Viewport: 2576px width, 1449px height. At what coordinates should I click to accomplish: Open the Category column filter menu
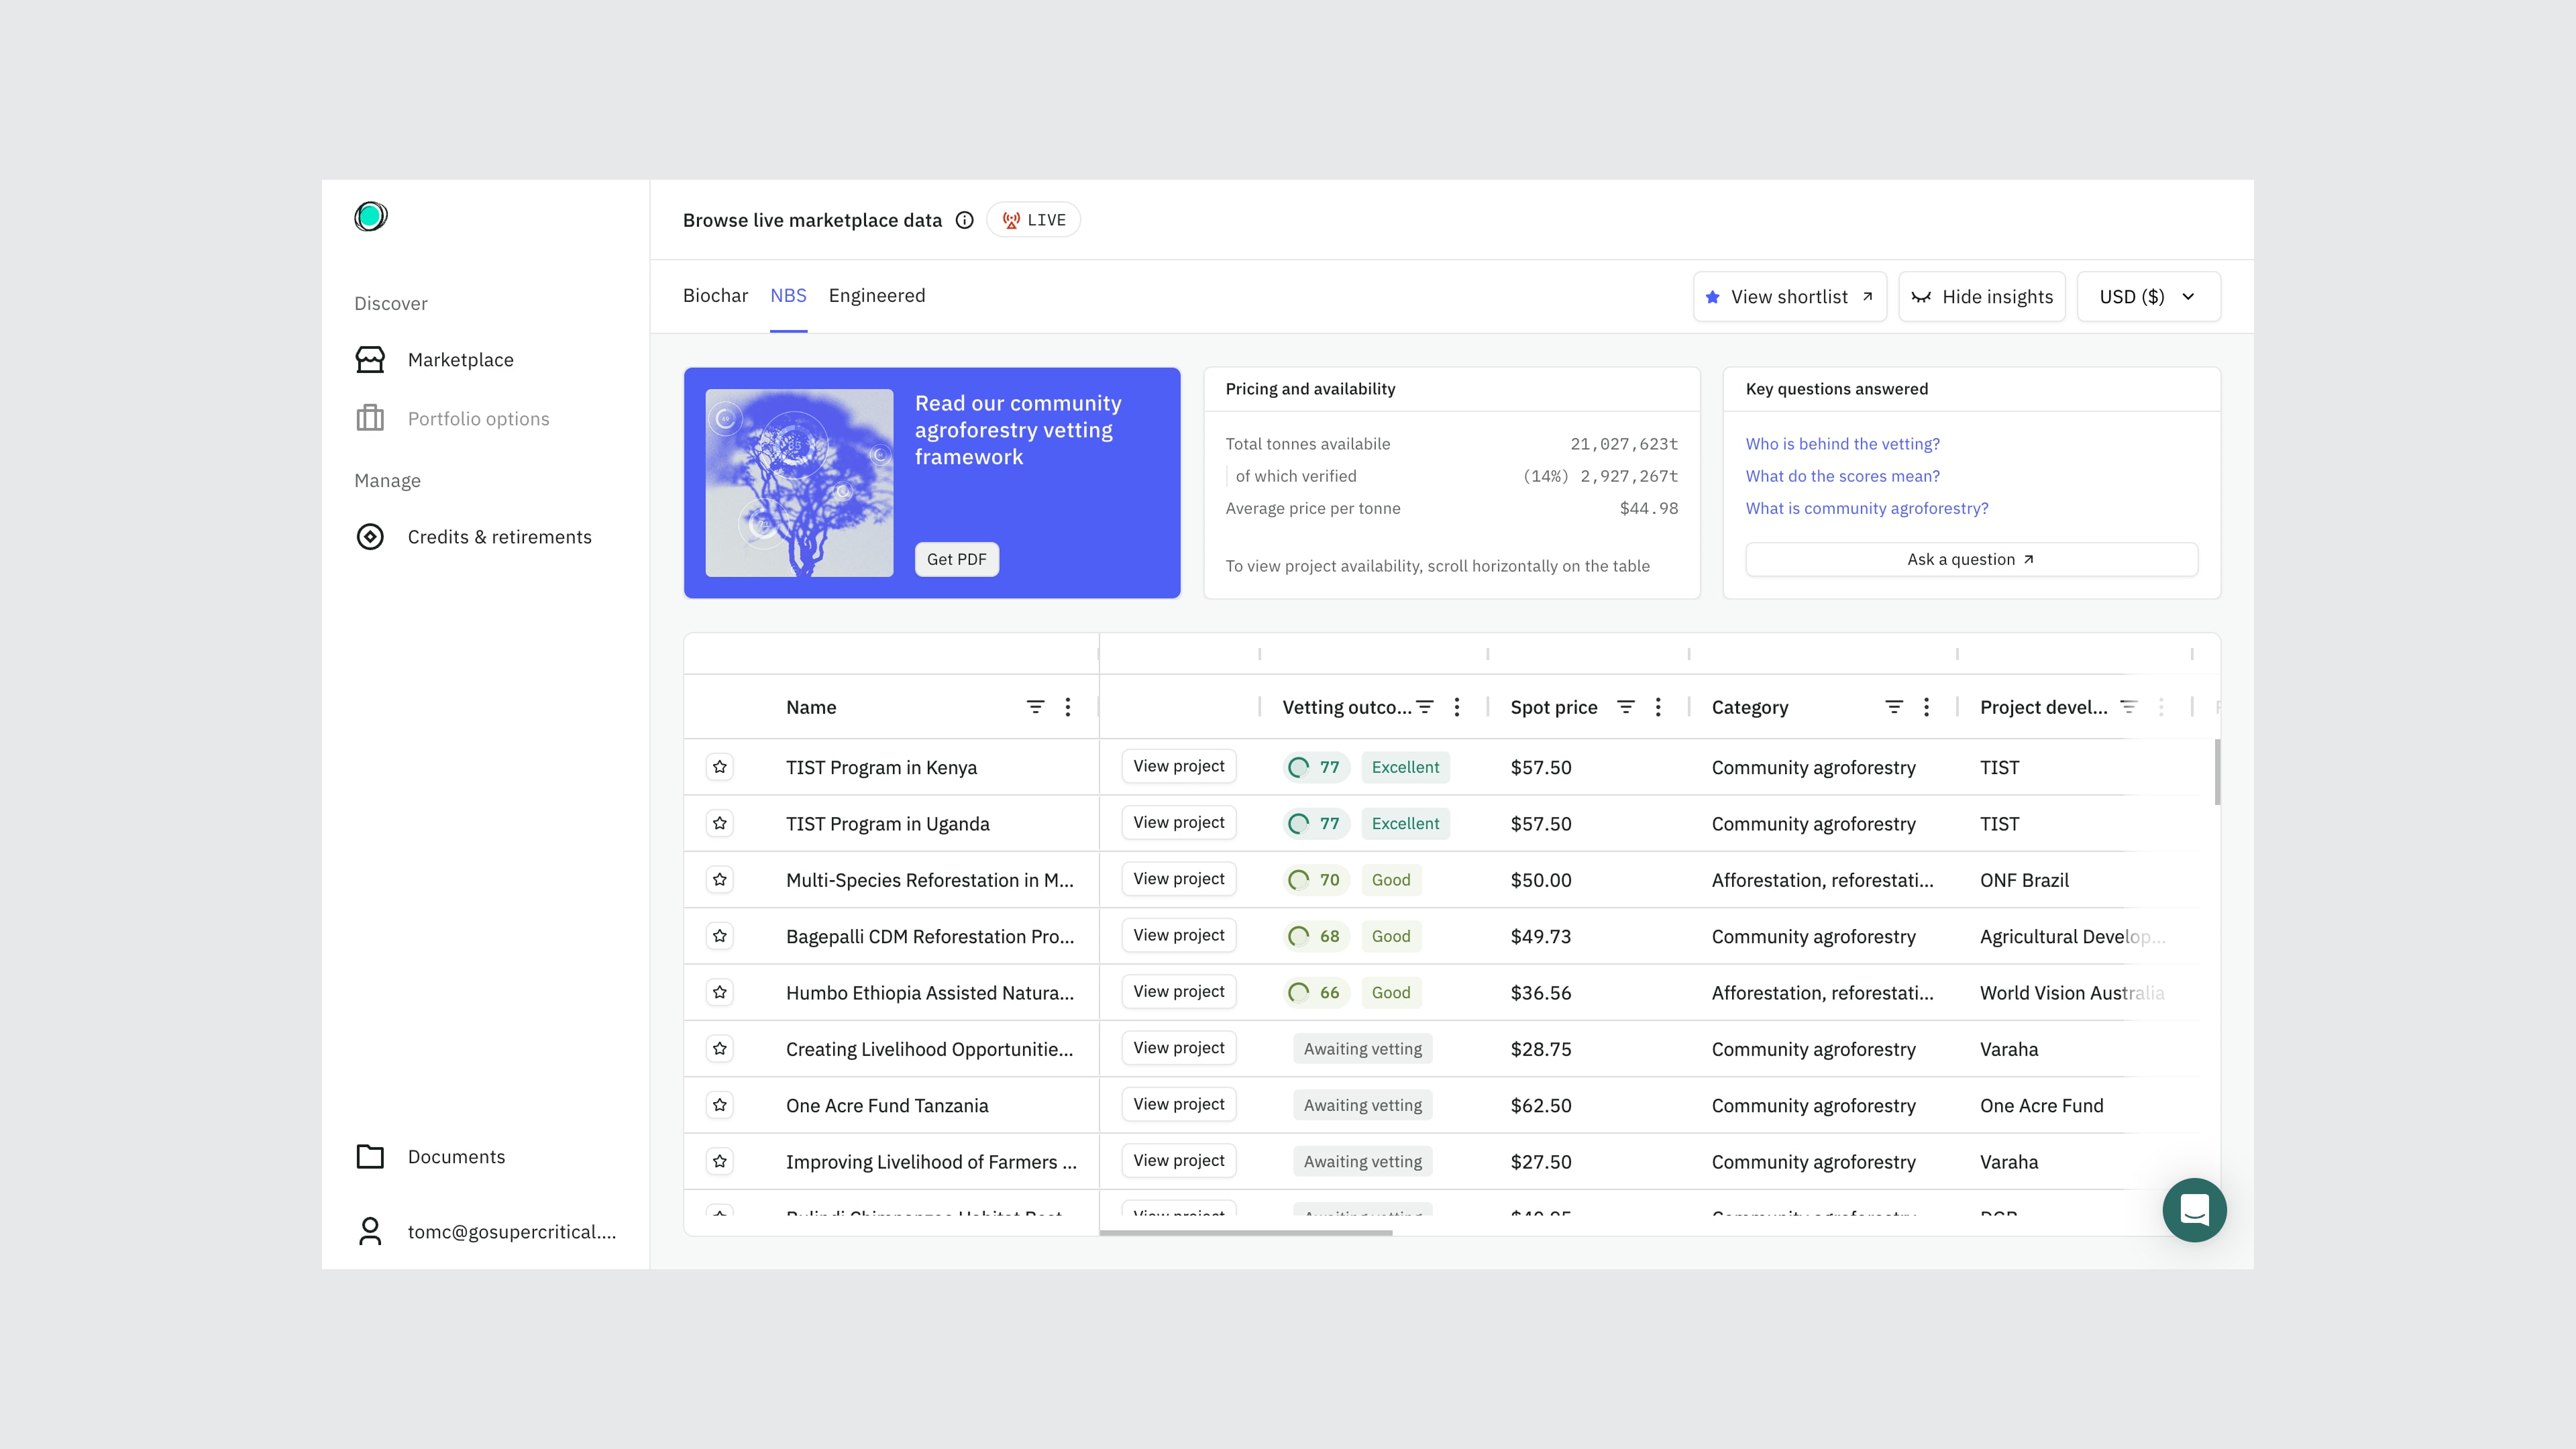click(1893, 707)
